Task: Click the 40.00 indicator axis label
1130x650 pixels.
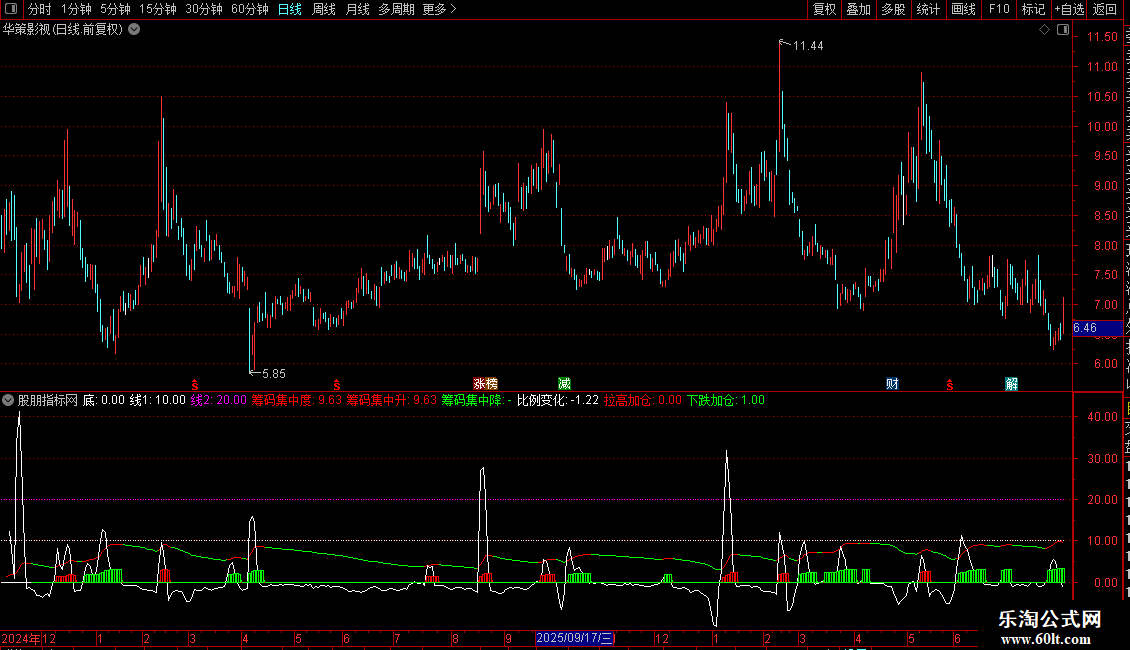Action: coord(1102,417)
